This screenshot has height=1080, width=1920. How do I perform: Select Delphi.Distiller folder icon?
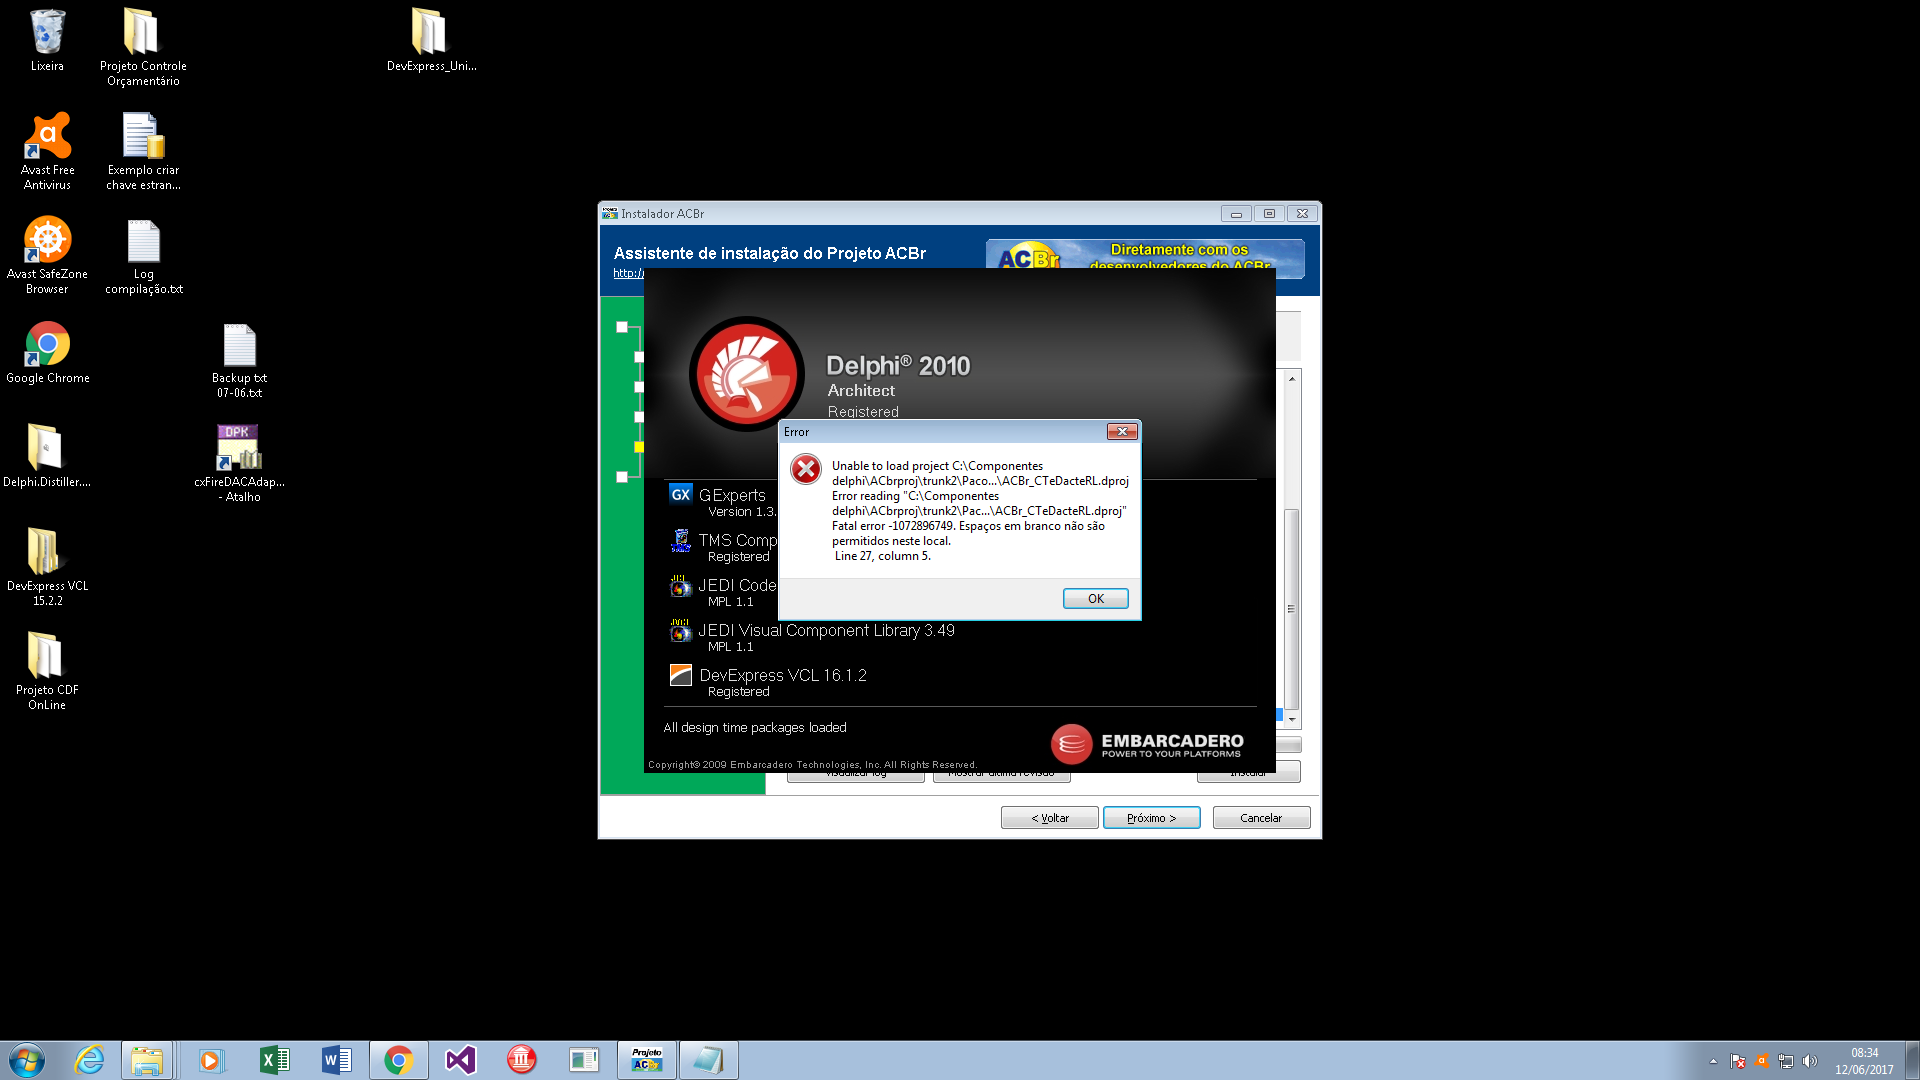tap(47, 456)
